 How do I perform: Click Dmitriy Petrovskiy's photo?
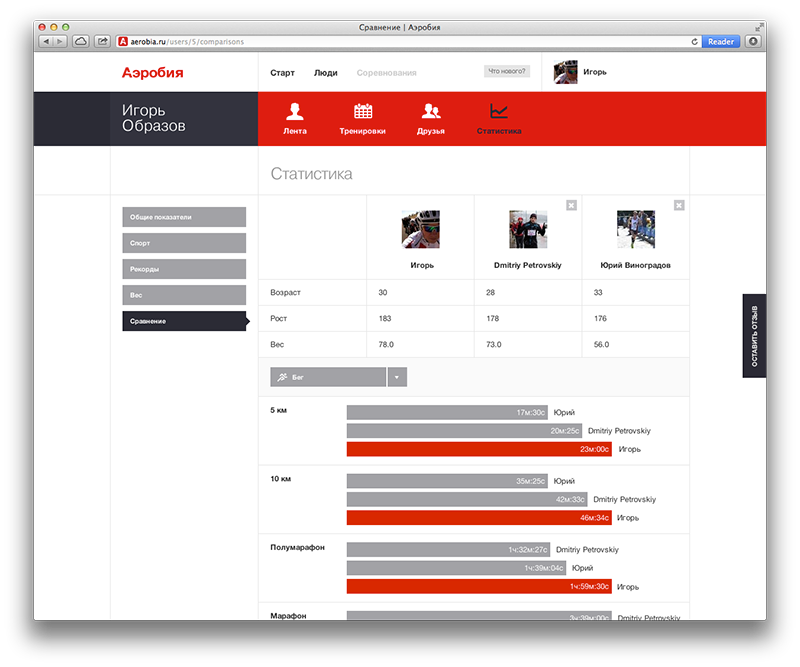(x=528, y=229)
